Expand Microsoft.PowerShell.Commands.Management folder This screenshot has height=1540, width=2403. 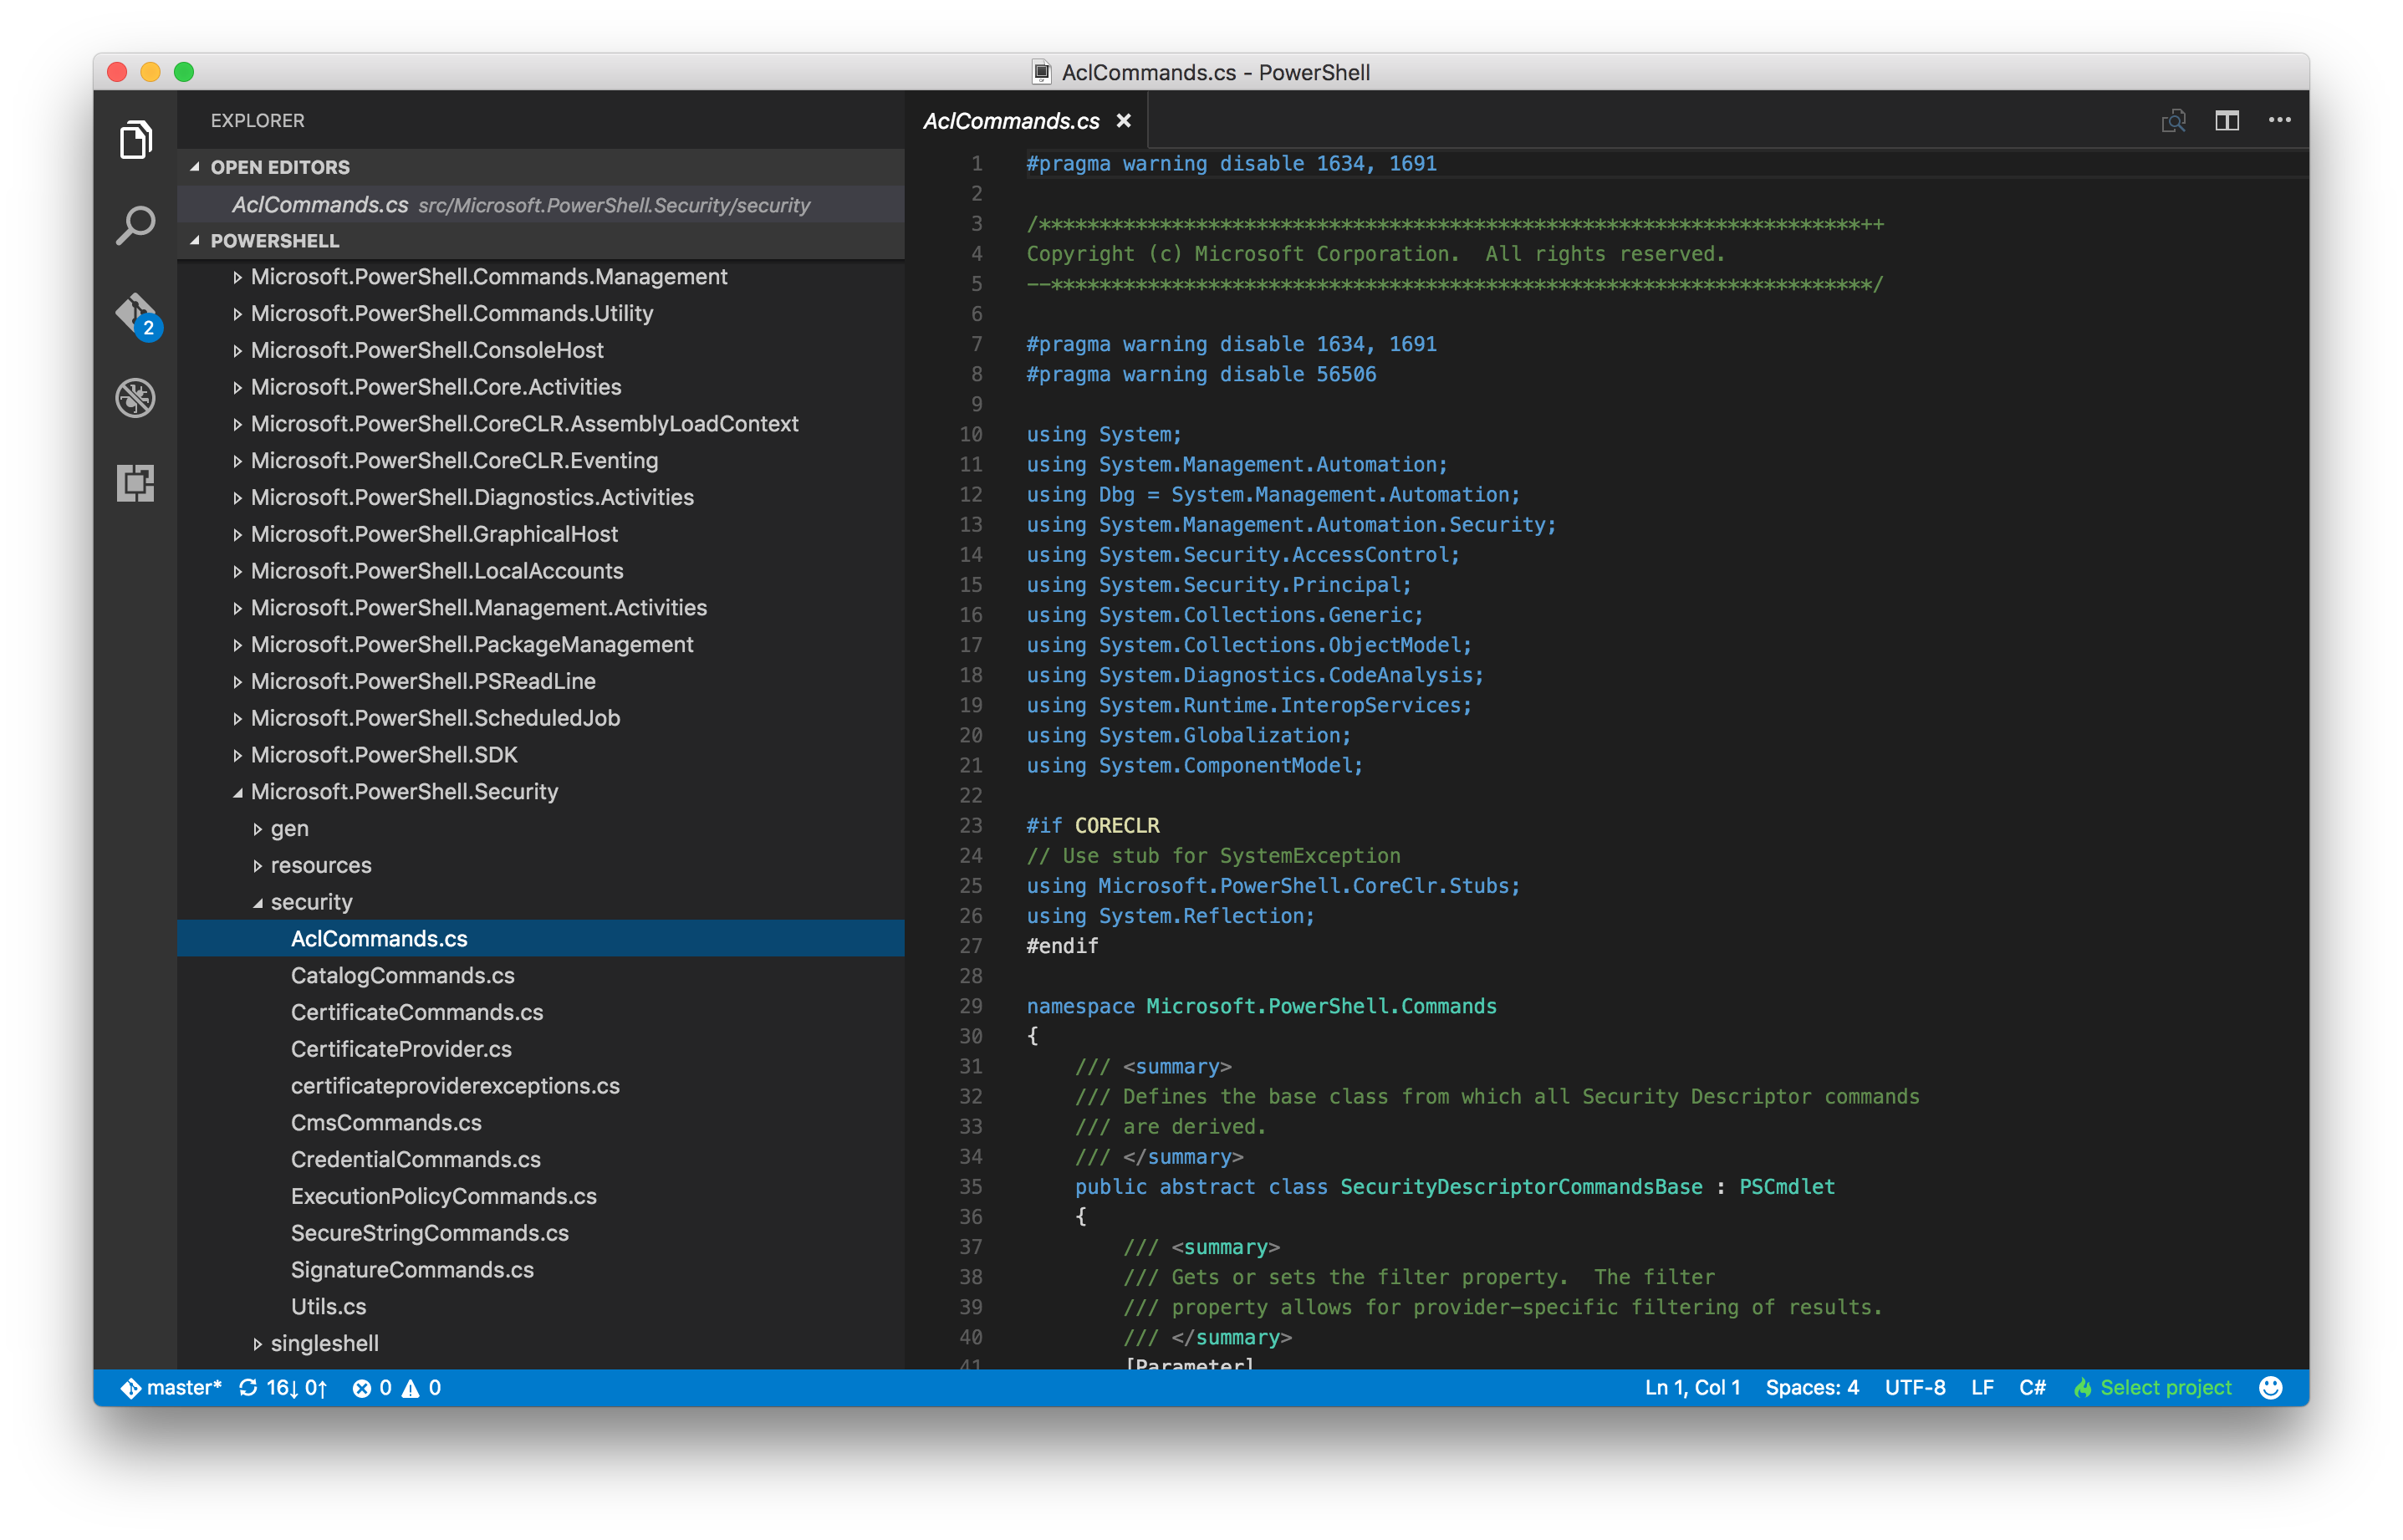[x=541, y=277]
